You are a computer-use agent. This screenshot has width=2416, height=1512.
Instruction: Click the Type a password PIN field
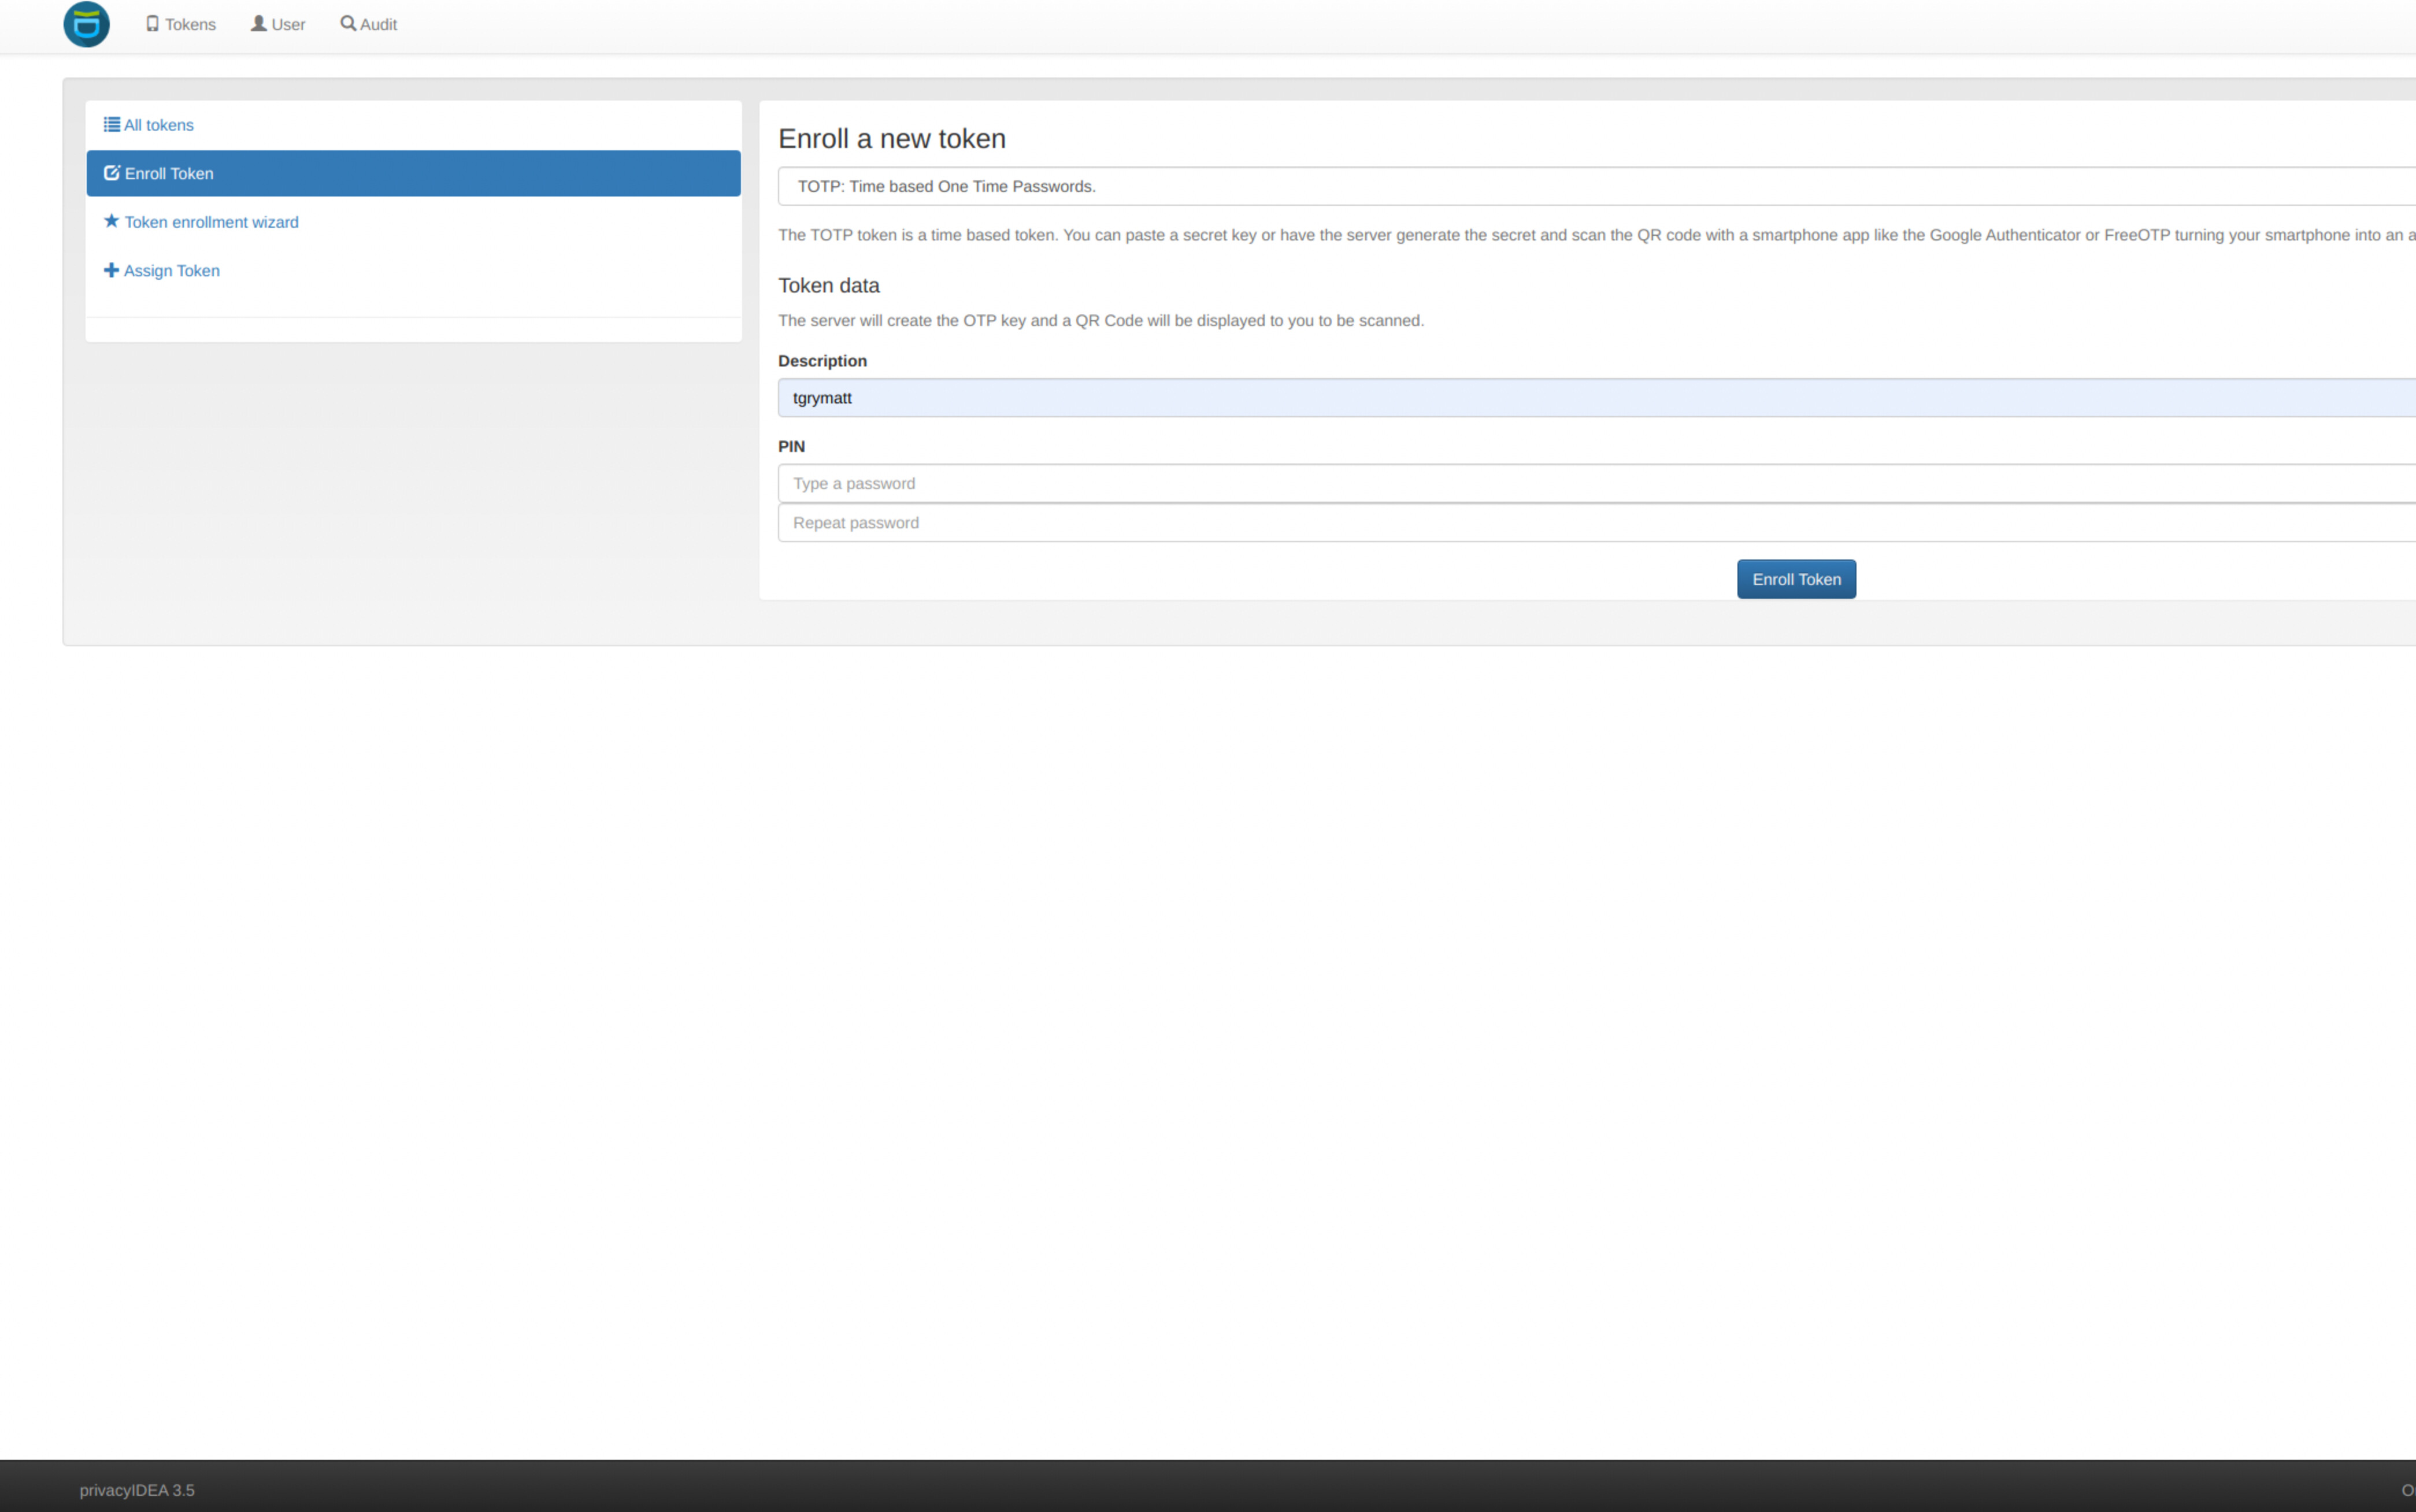click(1597, 483)
